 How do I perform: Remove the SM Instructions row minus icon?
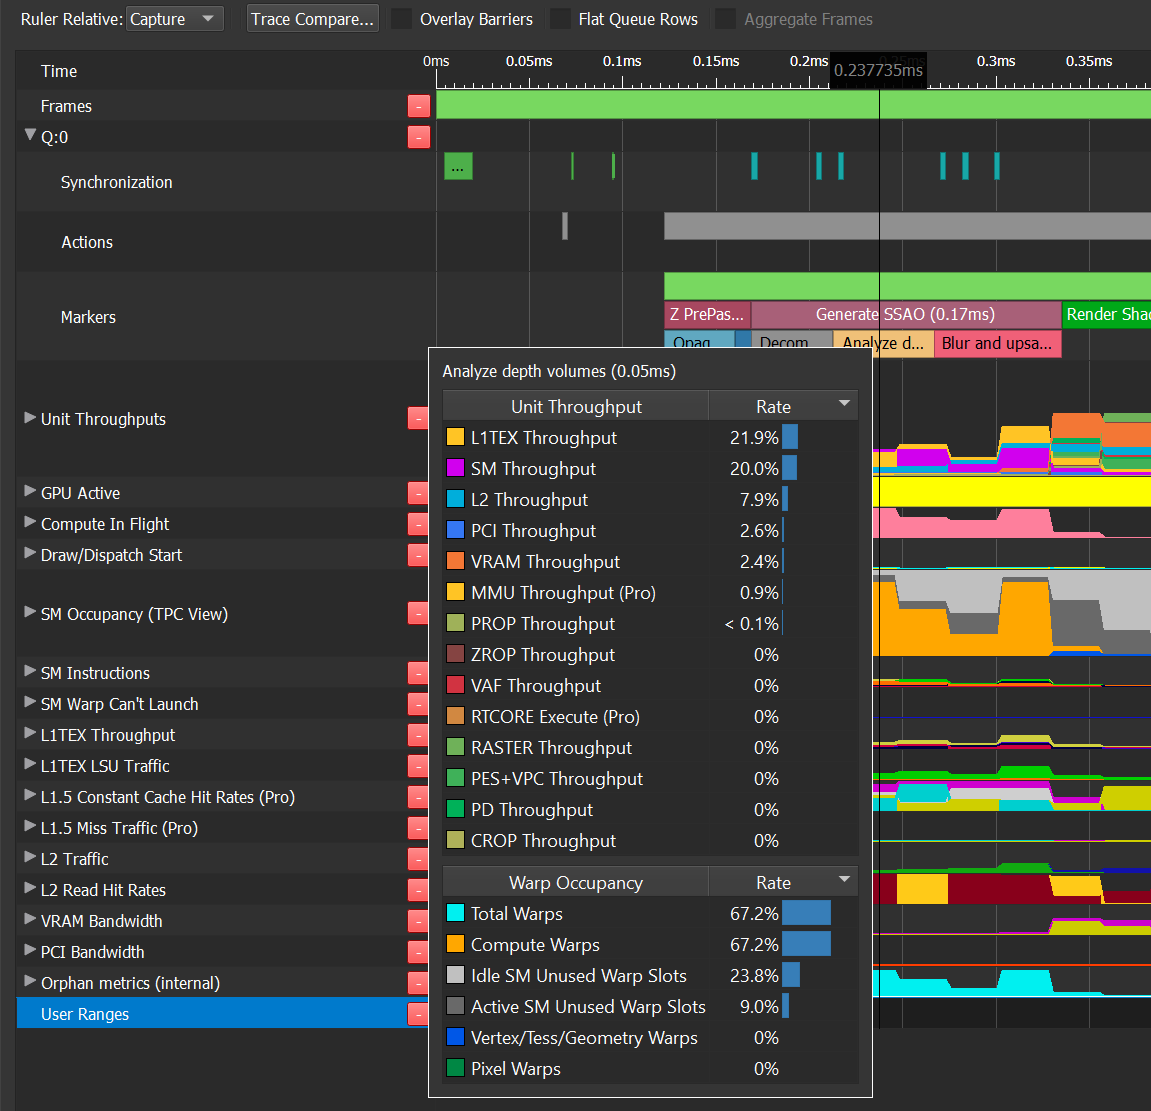click(419, 673)
